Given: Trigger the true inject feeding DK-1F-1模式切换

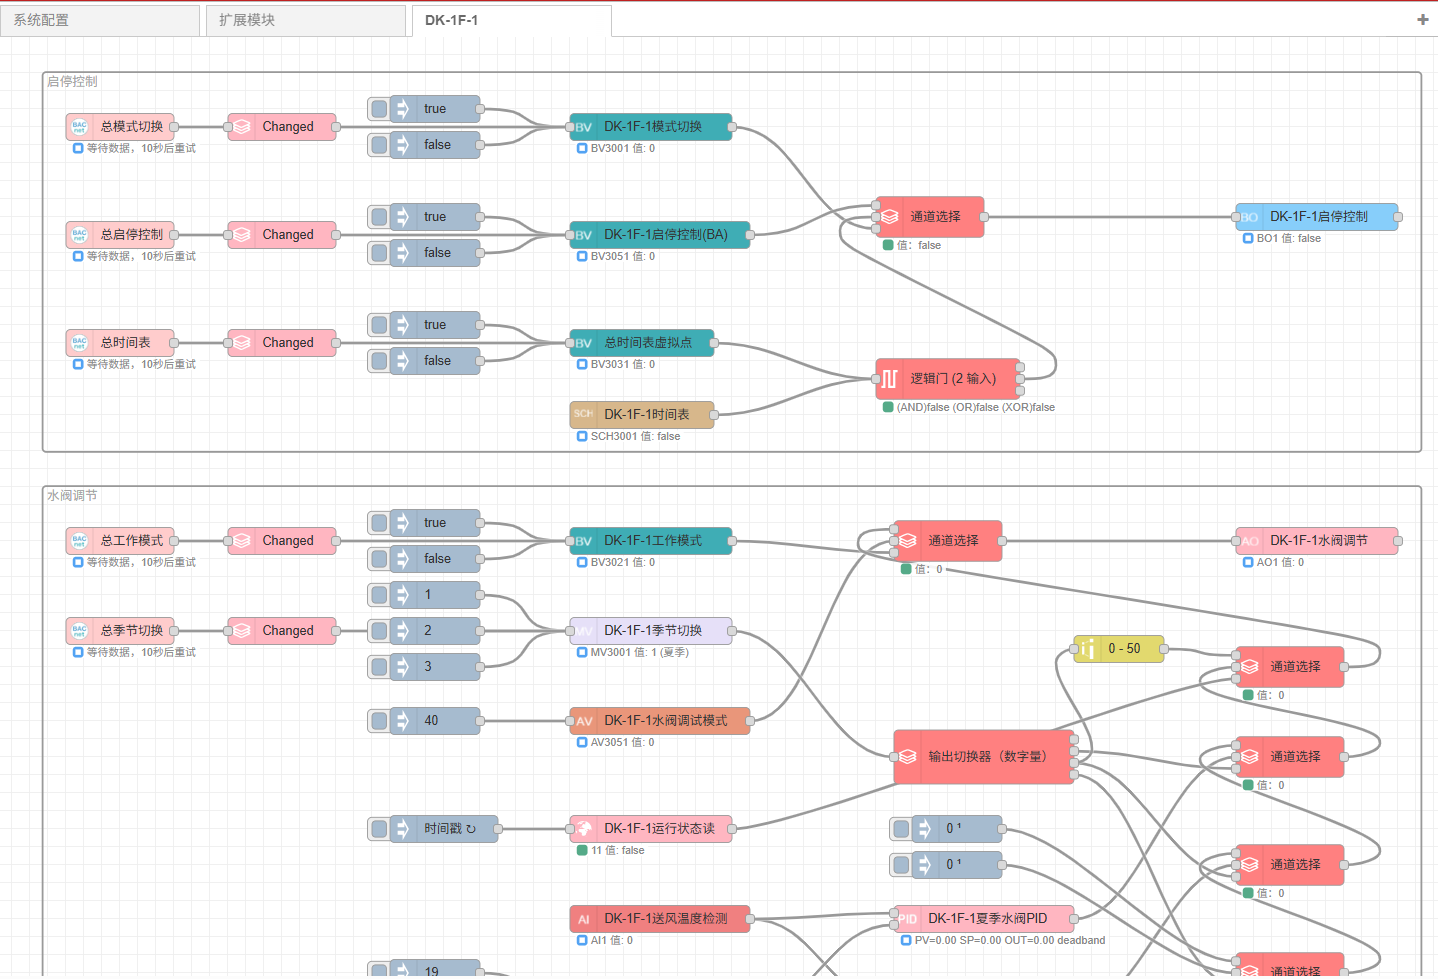Looking at the screenshot, I should [x=379, y=109].
